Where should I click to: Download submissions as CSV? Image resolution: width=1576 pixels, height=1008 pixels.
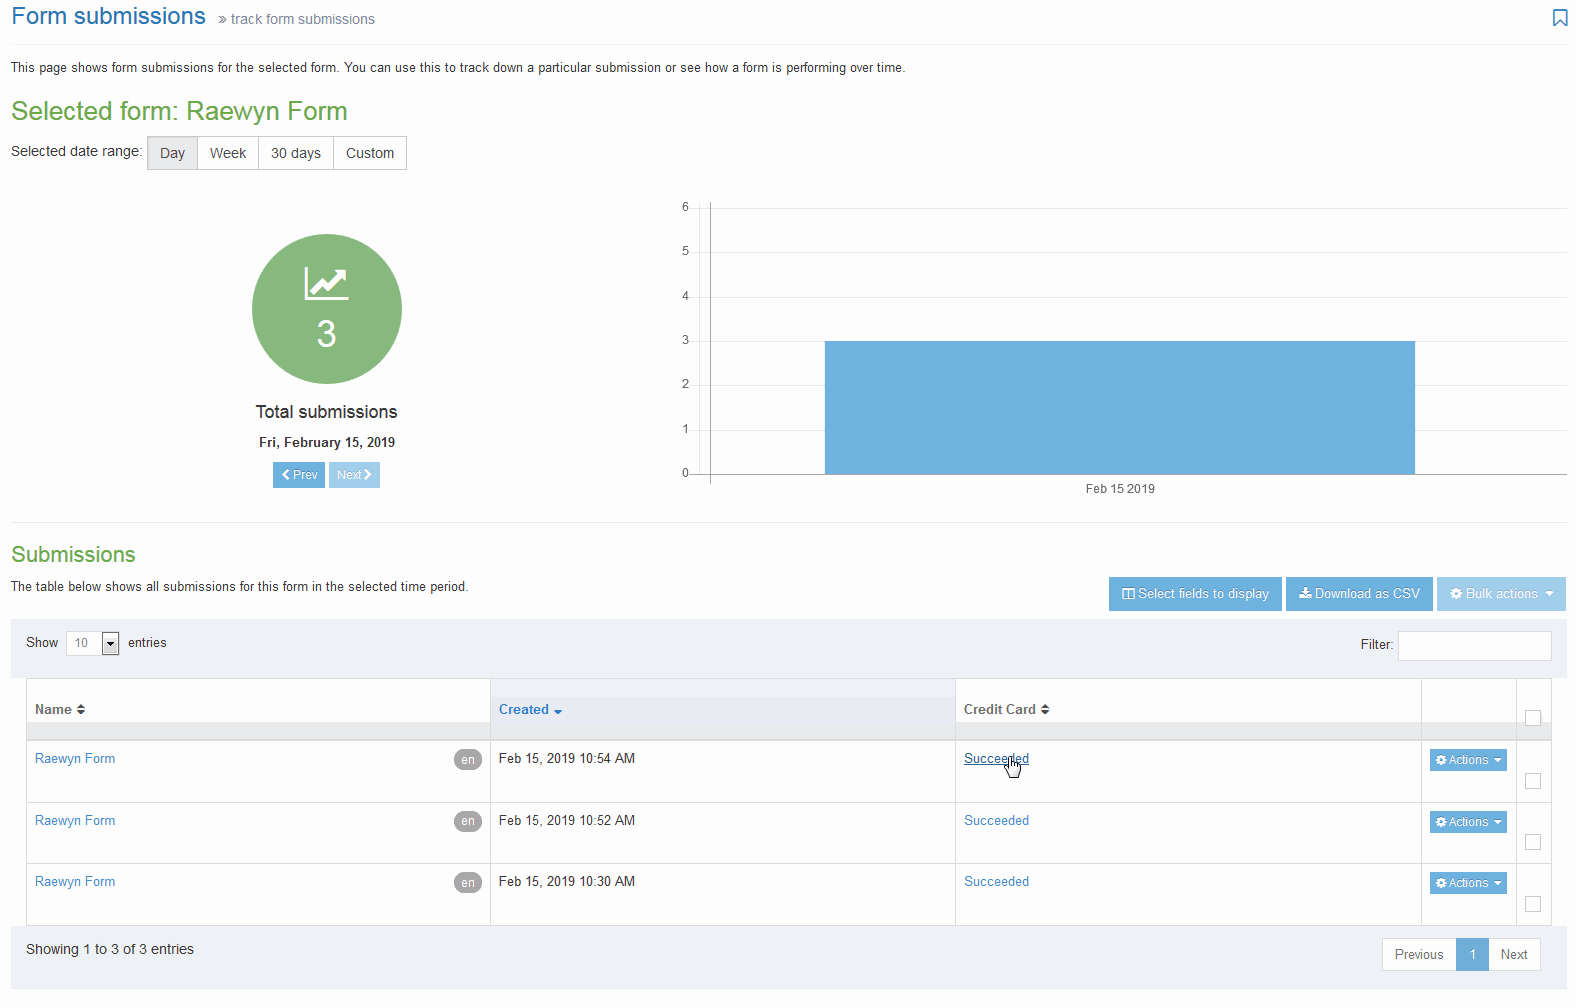(1359, 594)
